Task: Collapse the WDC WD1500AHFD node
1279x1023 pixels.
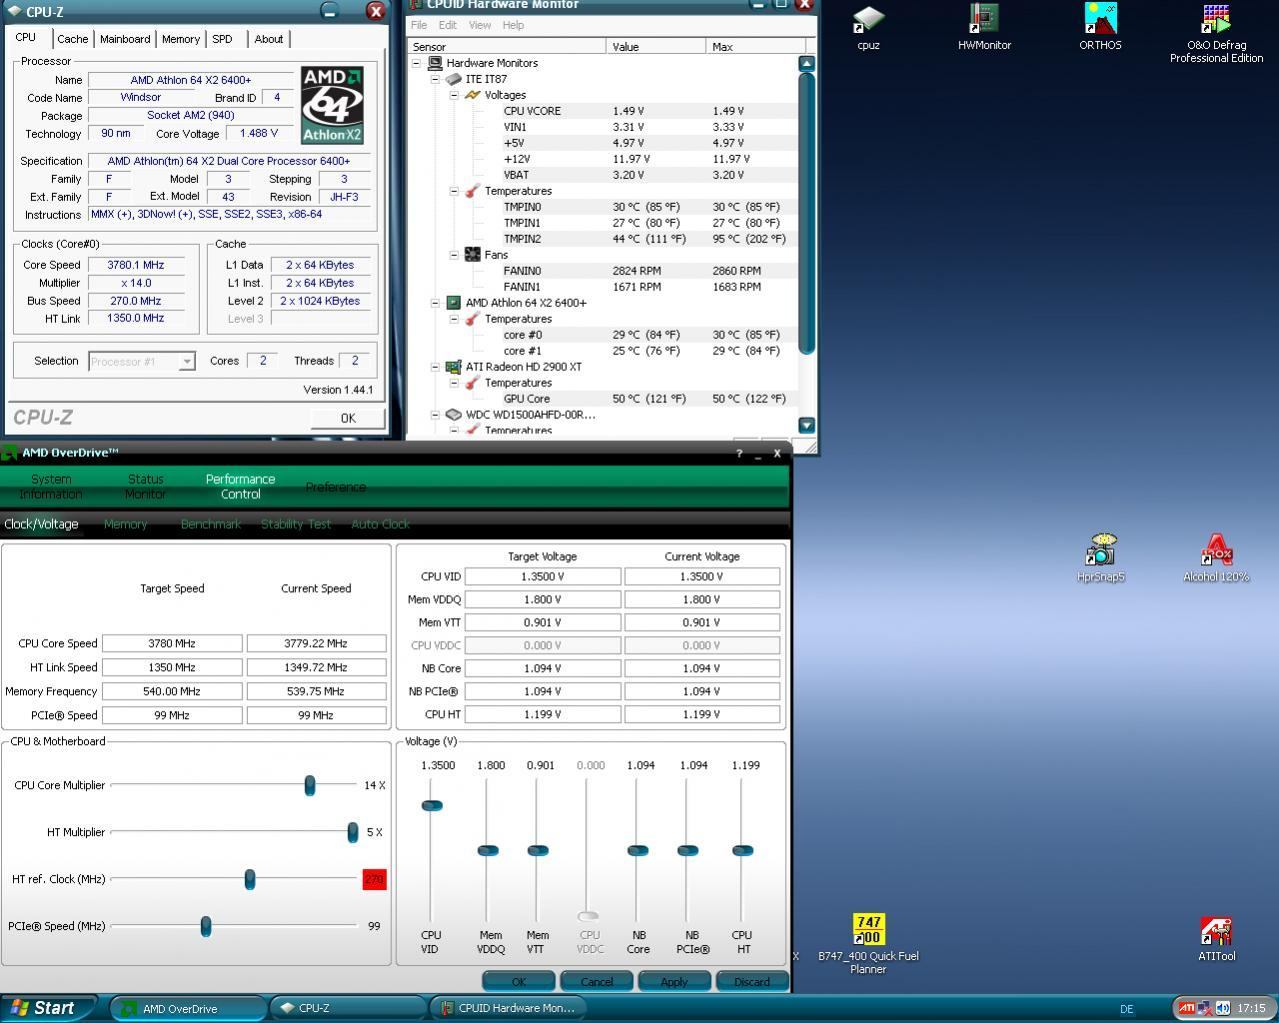Action: pos(435,414)
